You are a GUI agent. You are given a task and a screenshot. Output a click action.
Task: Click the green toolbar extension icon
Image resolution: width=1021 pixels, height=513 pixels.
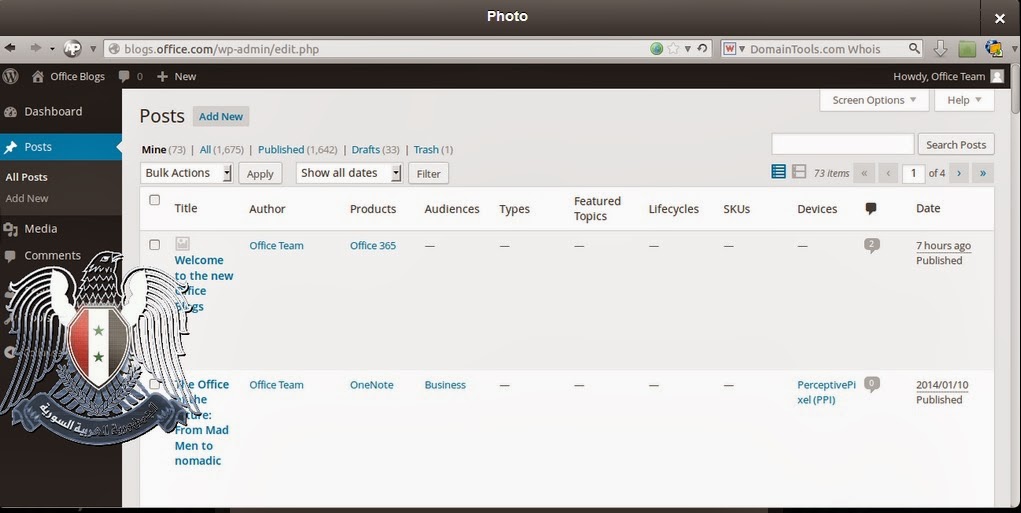(x=967, y=49)
